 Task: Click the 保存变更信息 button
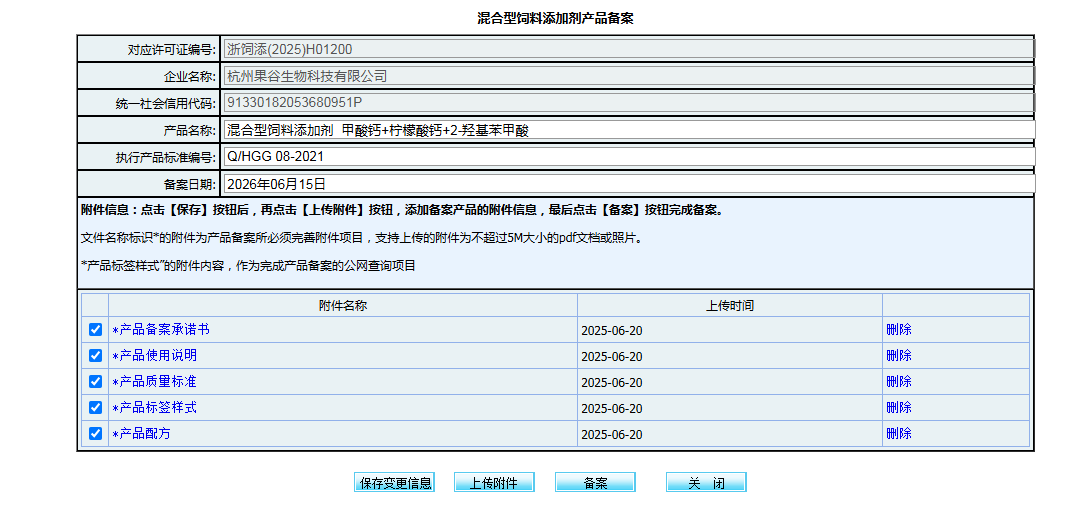394,482
